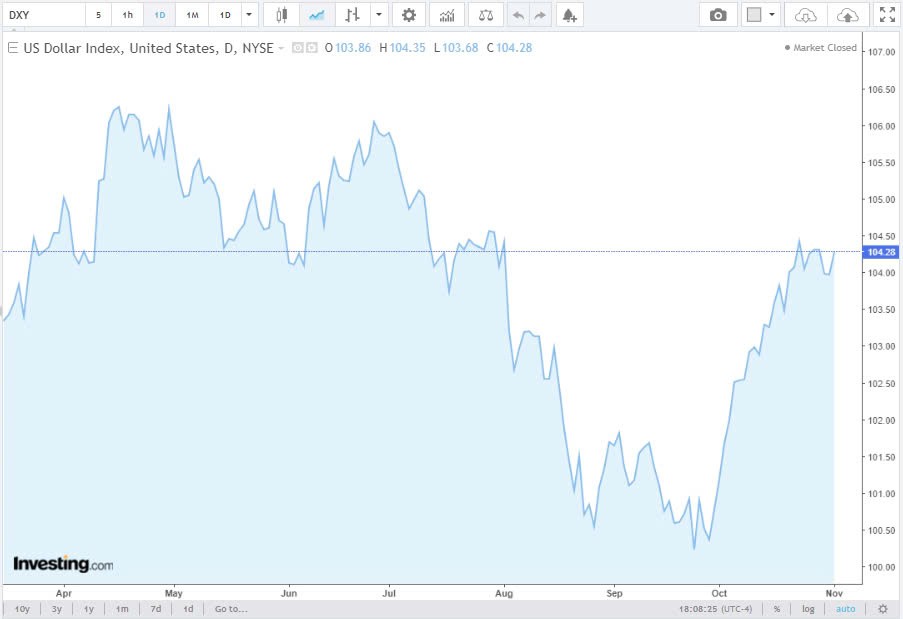
Task: Switch to the 1M interval
Action: tap(191, 14)
